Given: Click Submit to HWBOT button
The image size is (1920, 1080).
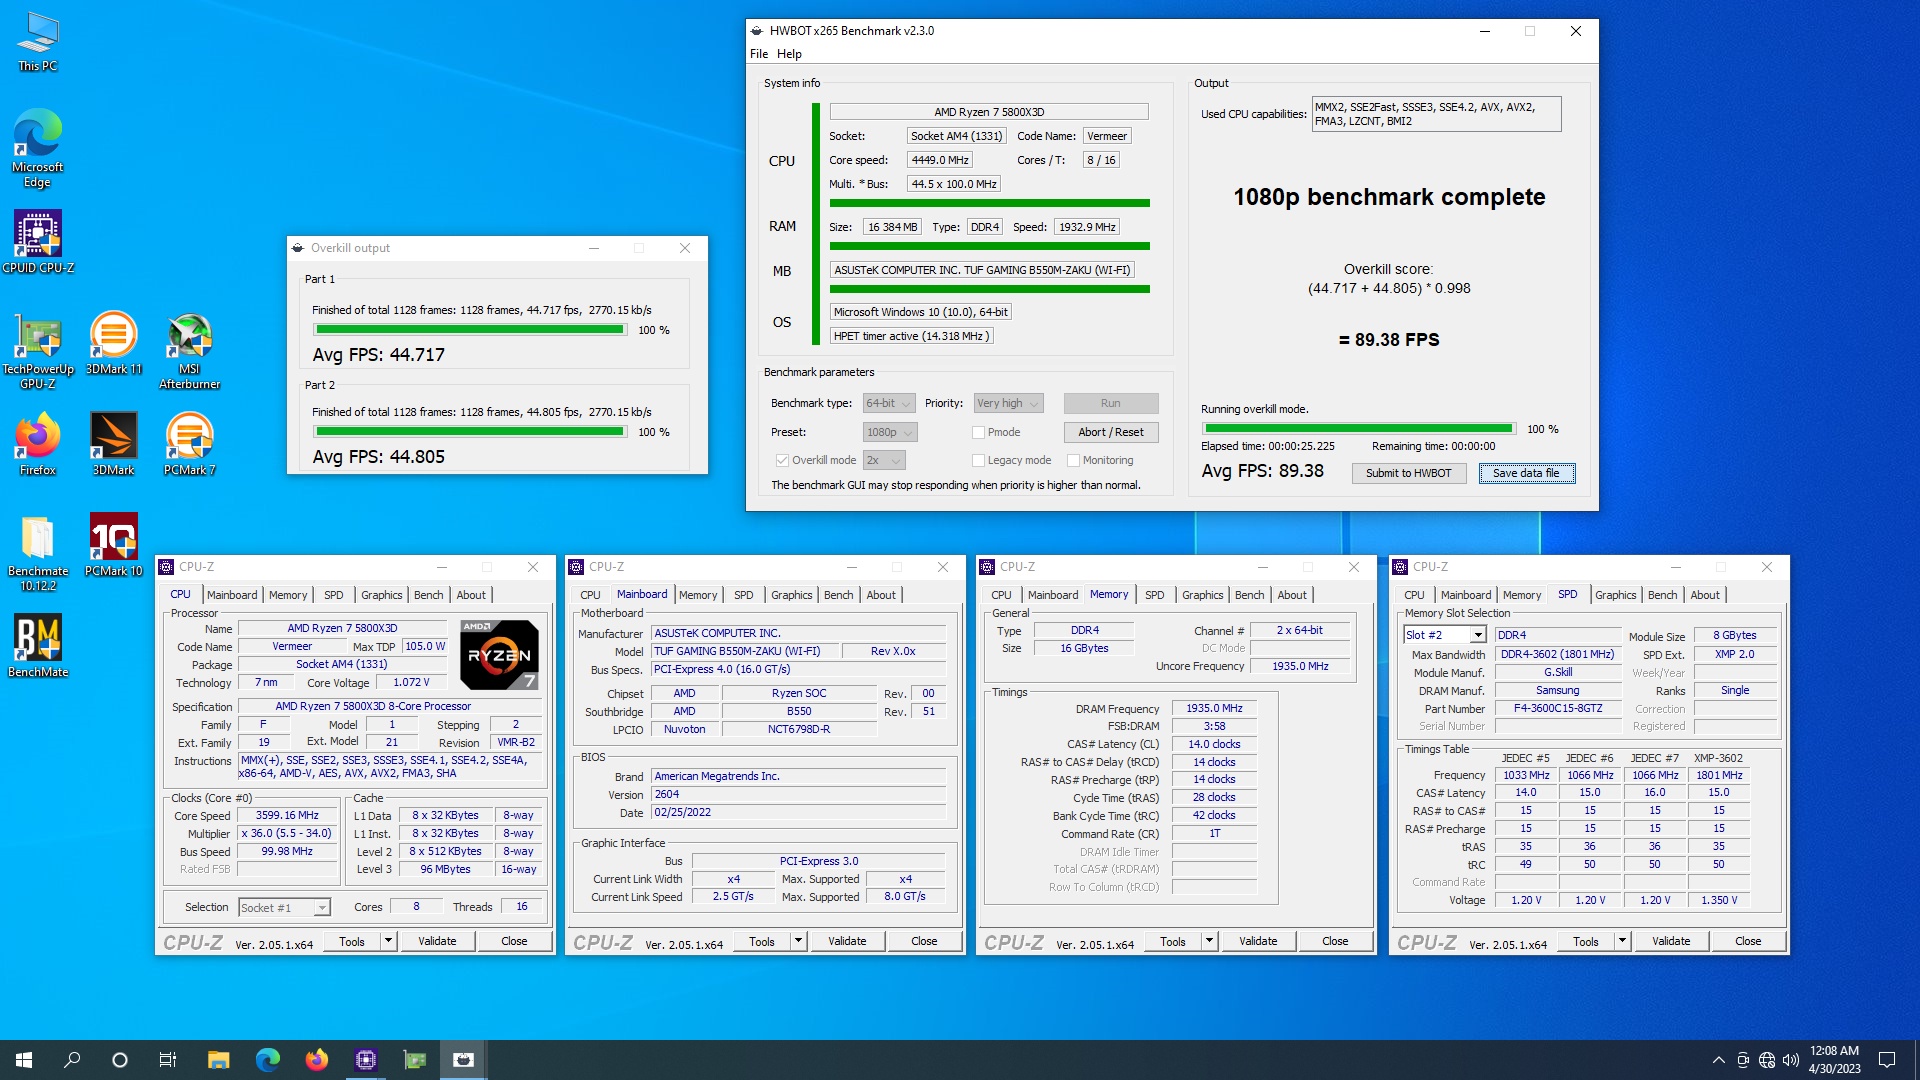Looking at the screenshot, I should point(1408,473).
